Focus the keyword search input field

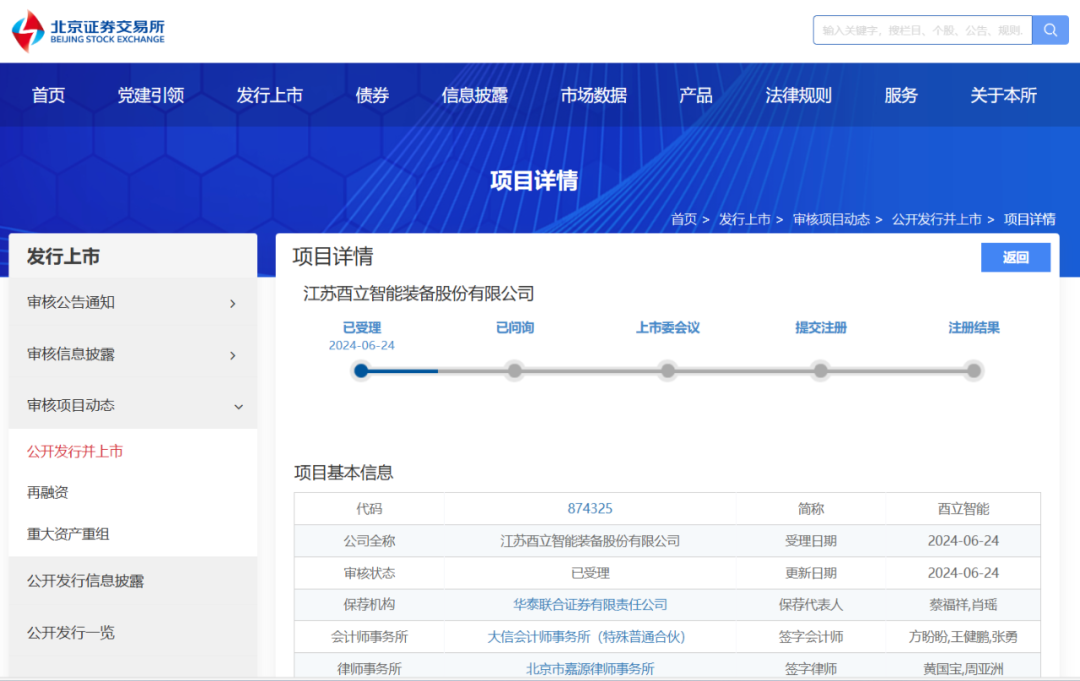922,30
